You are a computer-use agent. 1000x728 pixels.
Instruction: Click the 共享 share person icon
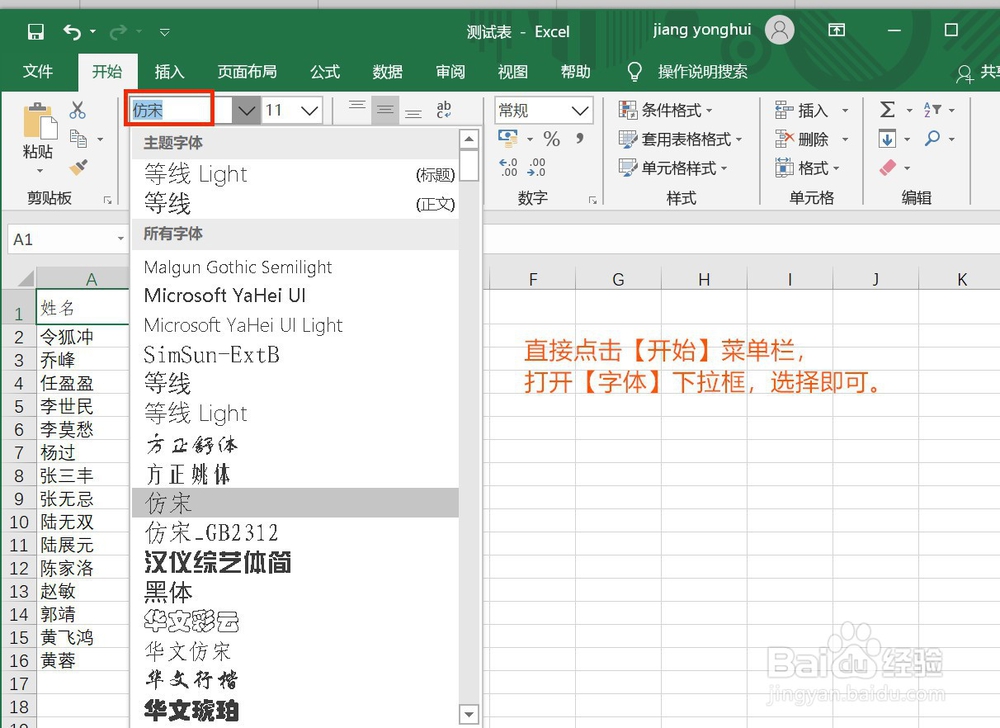click(965, 73)
